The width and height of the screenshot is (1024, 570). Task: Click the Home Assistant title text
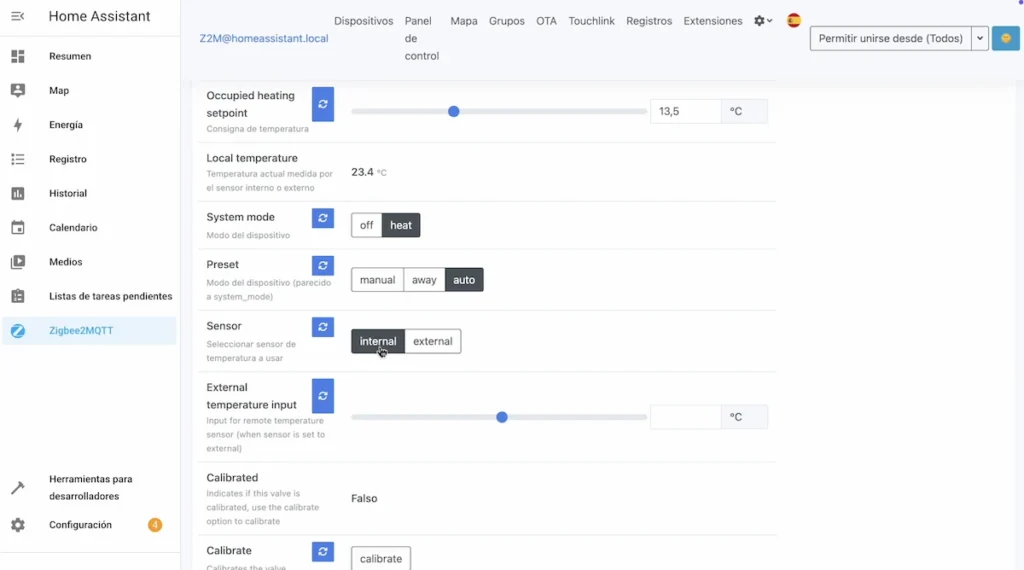[99, 16]
